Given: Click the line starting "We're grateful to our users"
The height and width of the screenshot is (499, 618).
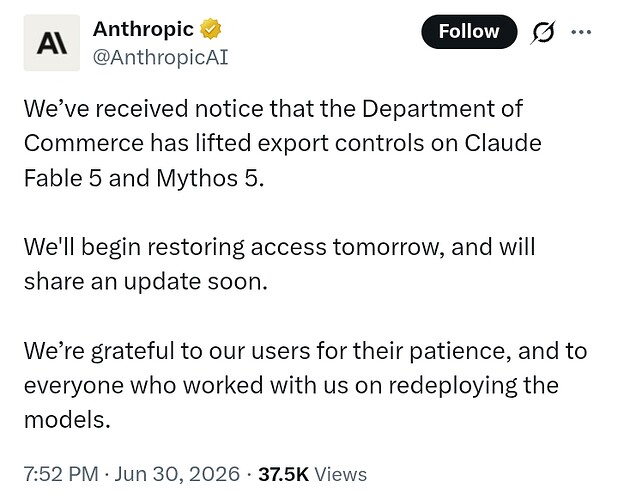Looking at the screenshot, I should tap(305, 351).
